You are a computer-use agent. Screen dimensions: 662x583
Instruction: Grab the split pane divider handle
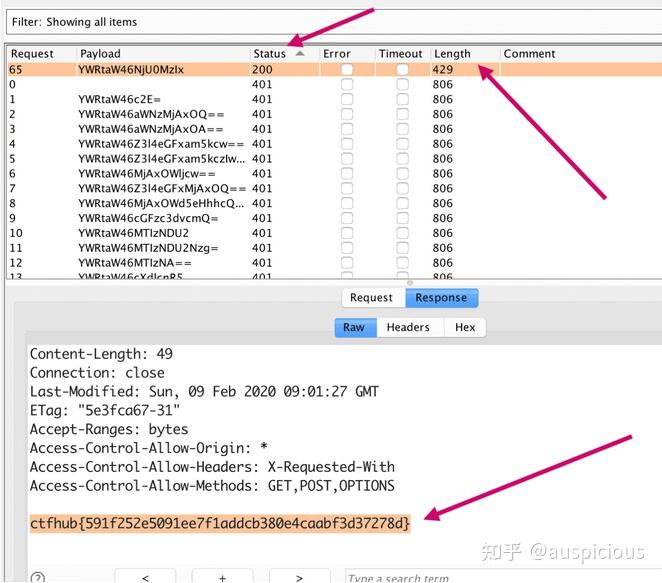pyautogui.click(x=410, y=282)
